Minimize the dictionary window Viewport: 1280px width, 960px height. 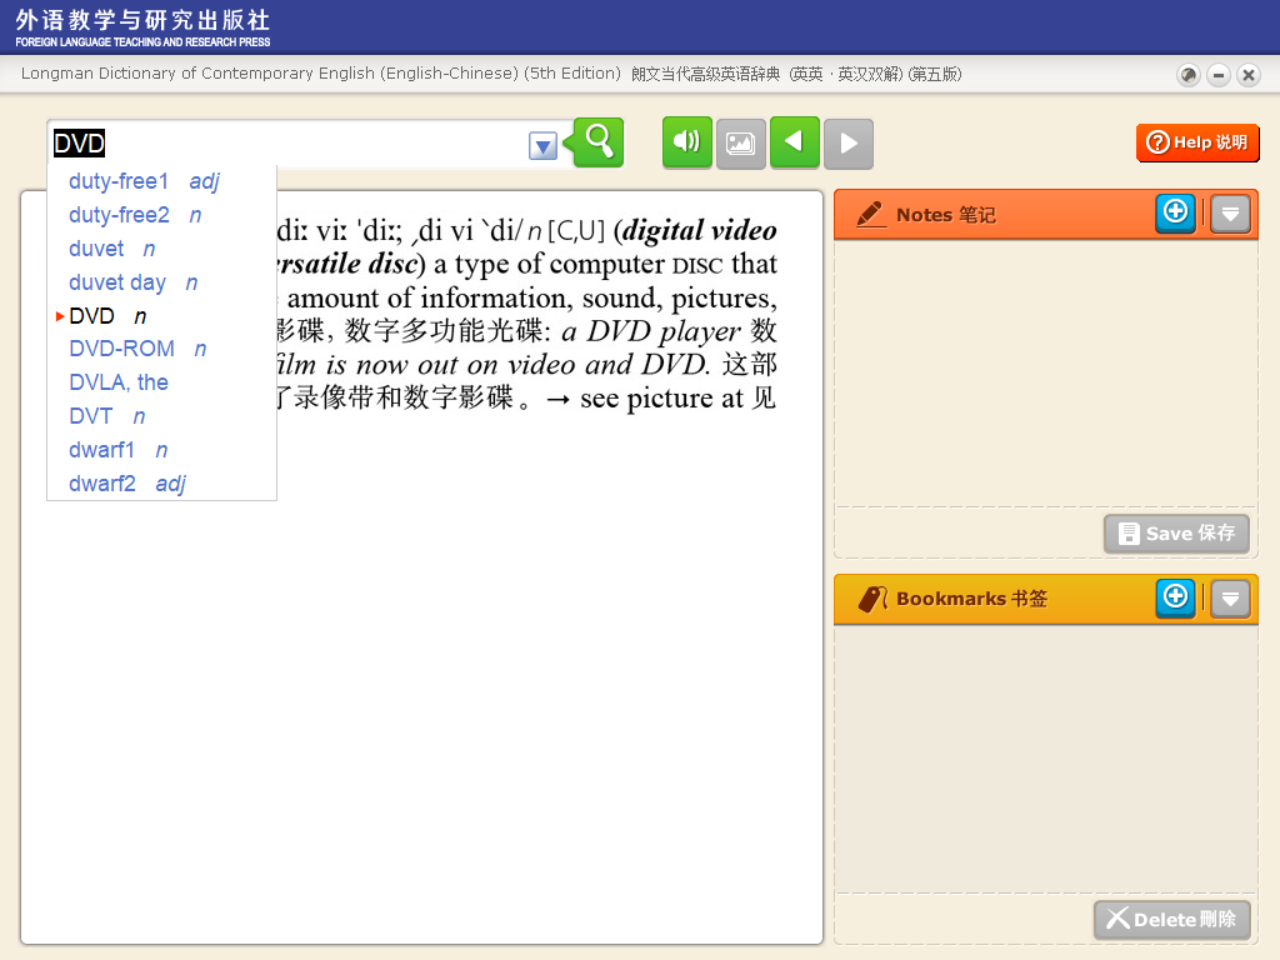click(1219, 75)
